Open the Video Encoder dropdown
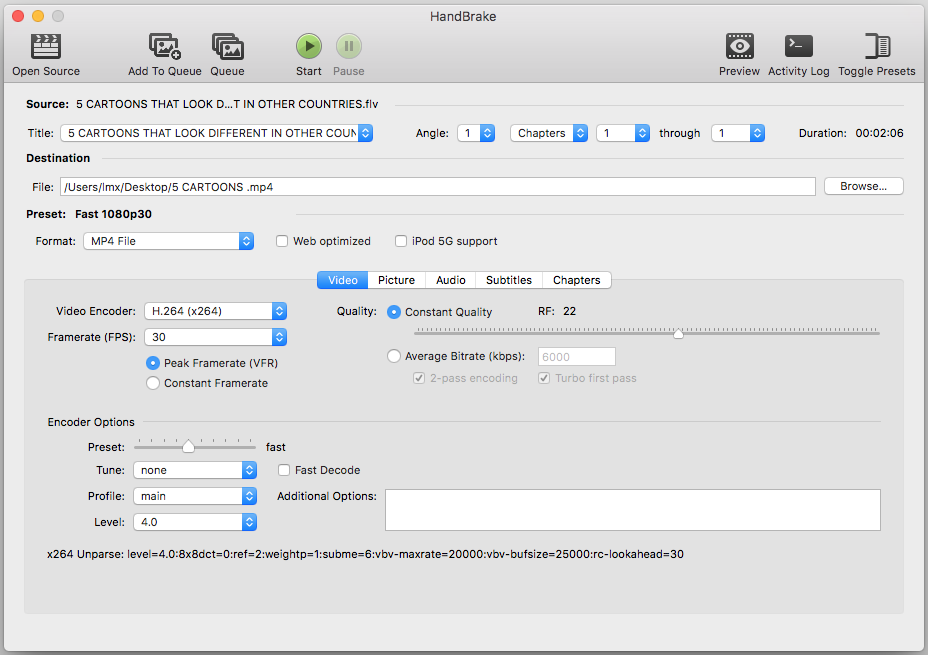 215,311
